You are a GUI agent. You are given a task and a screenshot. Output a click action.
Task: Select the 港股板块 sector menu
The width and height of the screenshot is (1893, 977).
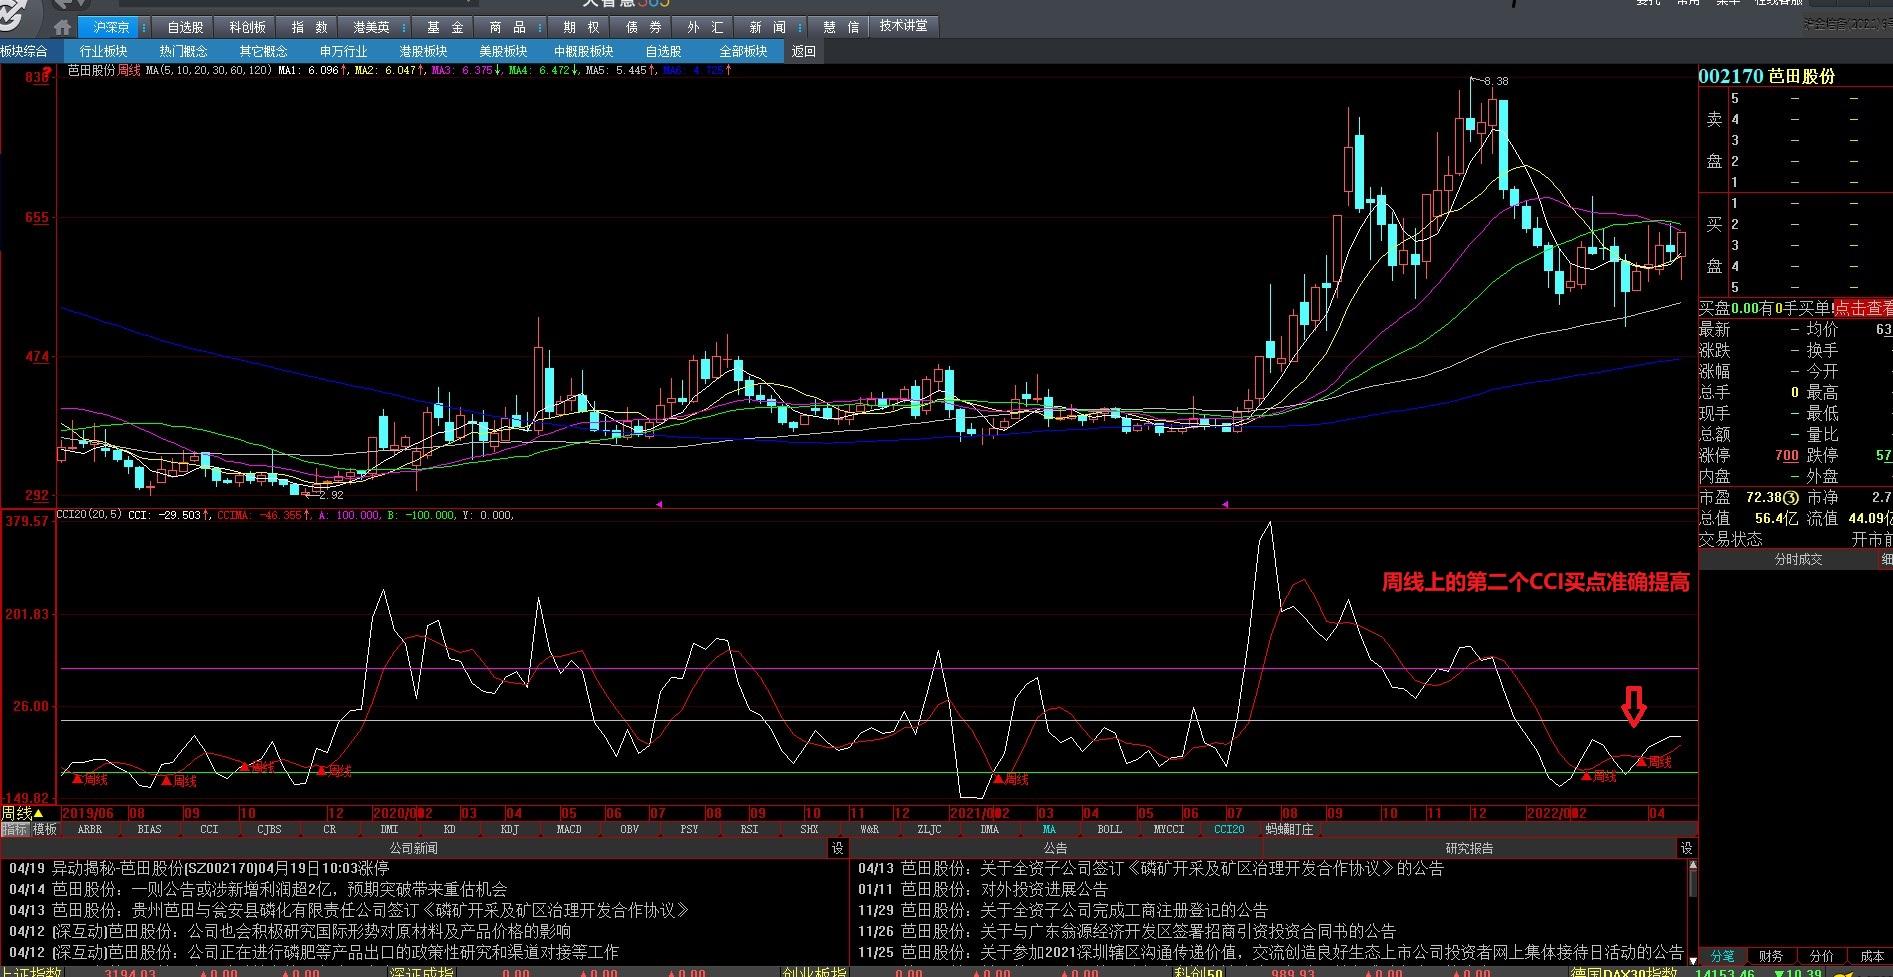click(x=423, y=51)
